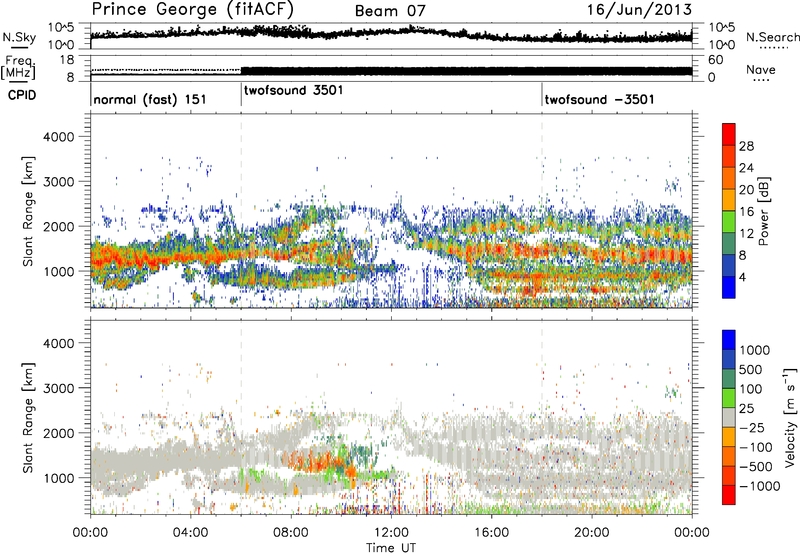Click power colorbar value 28

tap(746, 146)
